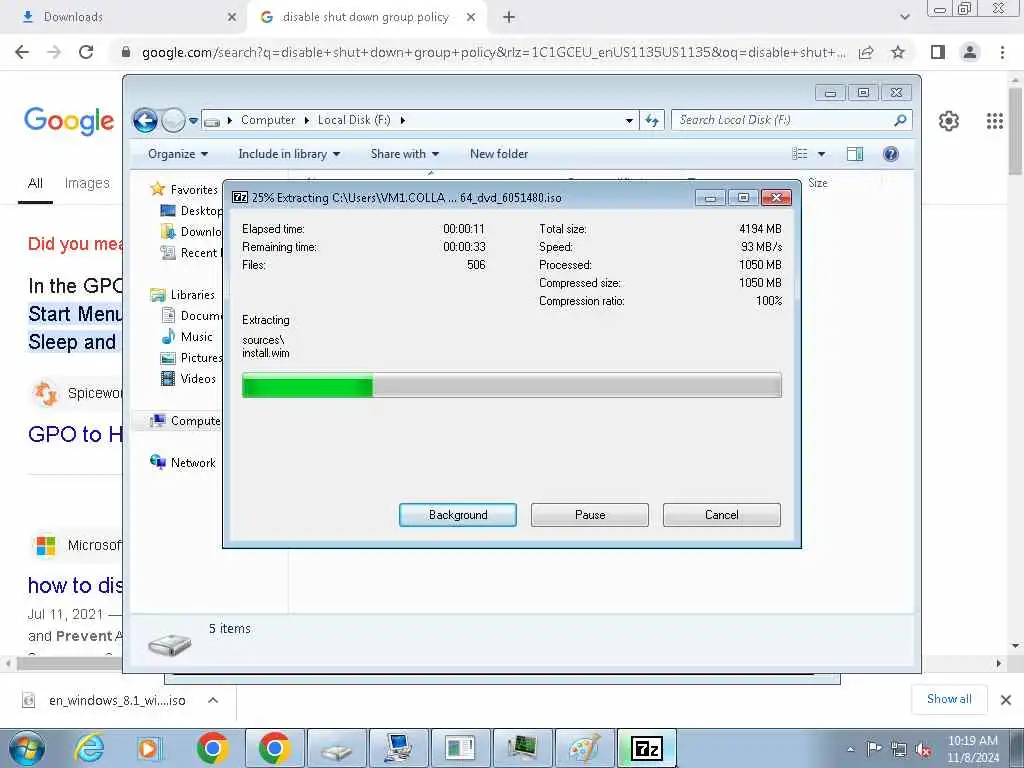Open the address bar history dropdown

click(x=629, y=120)
